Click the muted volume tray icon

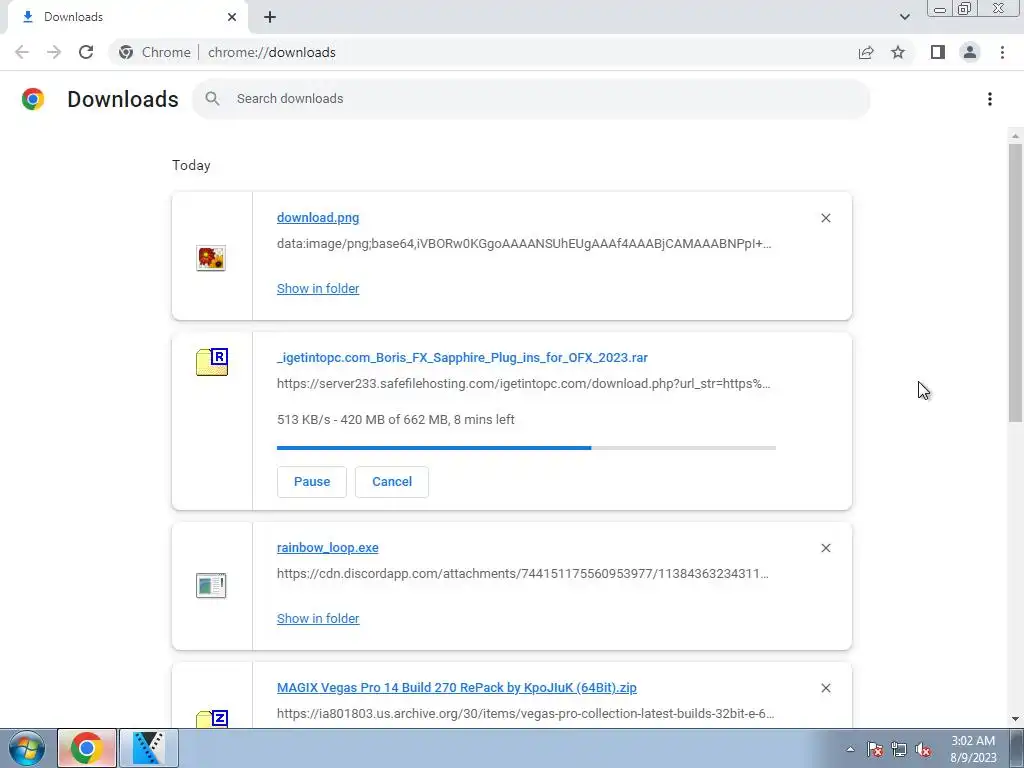point(923,749)
